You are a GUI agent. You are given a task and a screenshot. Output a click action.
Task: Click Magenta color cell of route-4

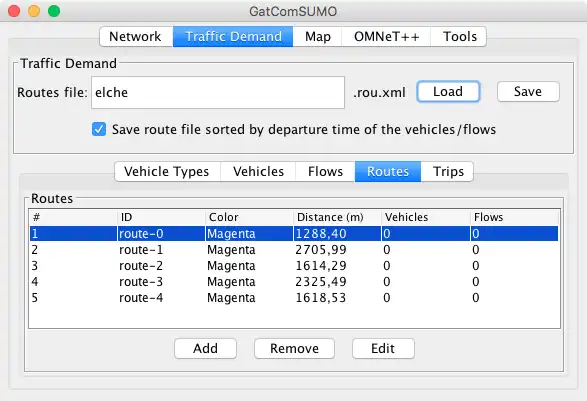pos(231,298)
